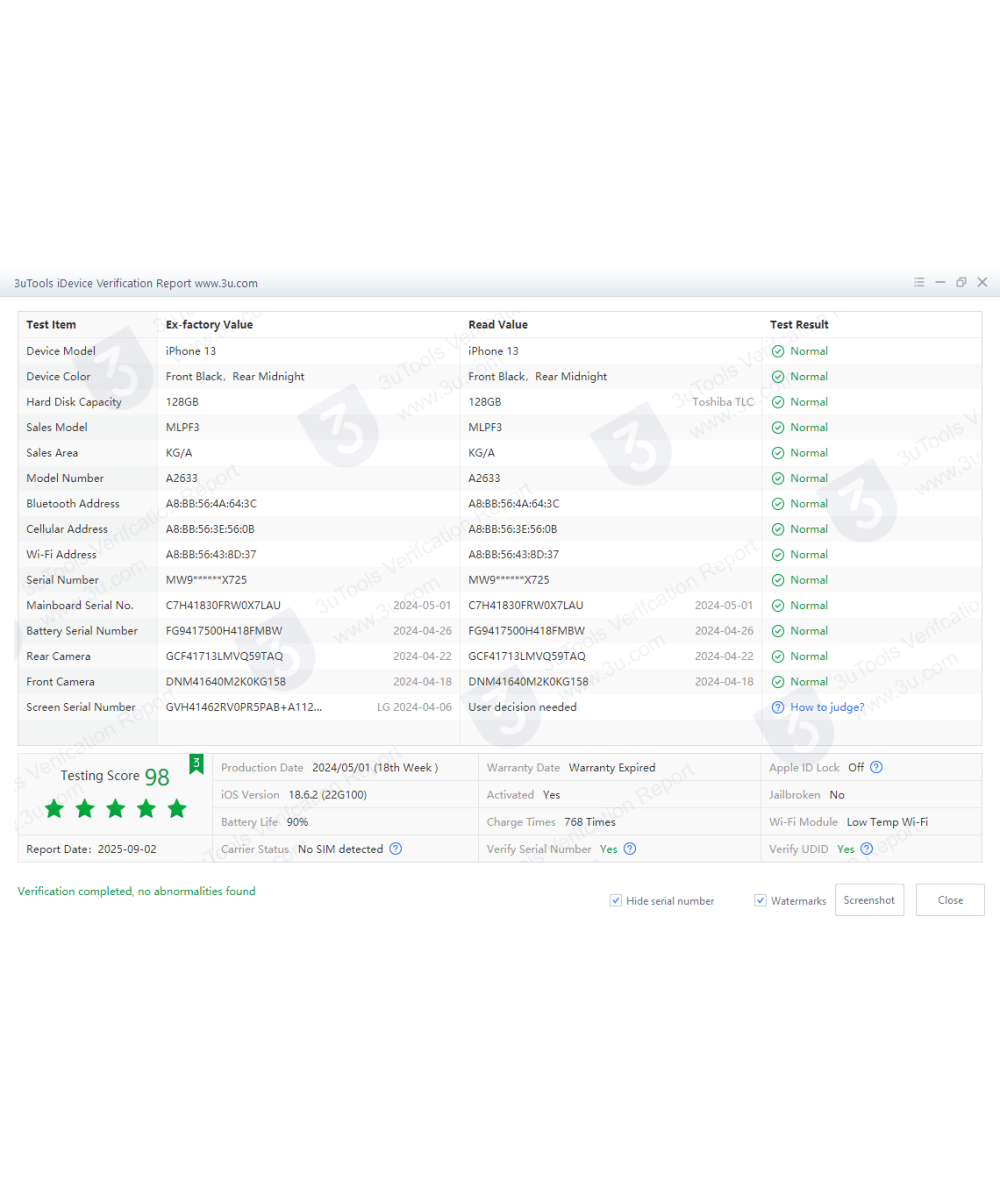The height and width of the screenshot is (1200, 1000).
Task: Select the Screen Serial Number row value
Action: pos(244,707)
